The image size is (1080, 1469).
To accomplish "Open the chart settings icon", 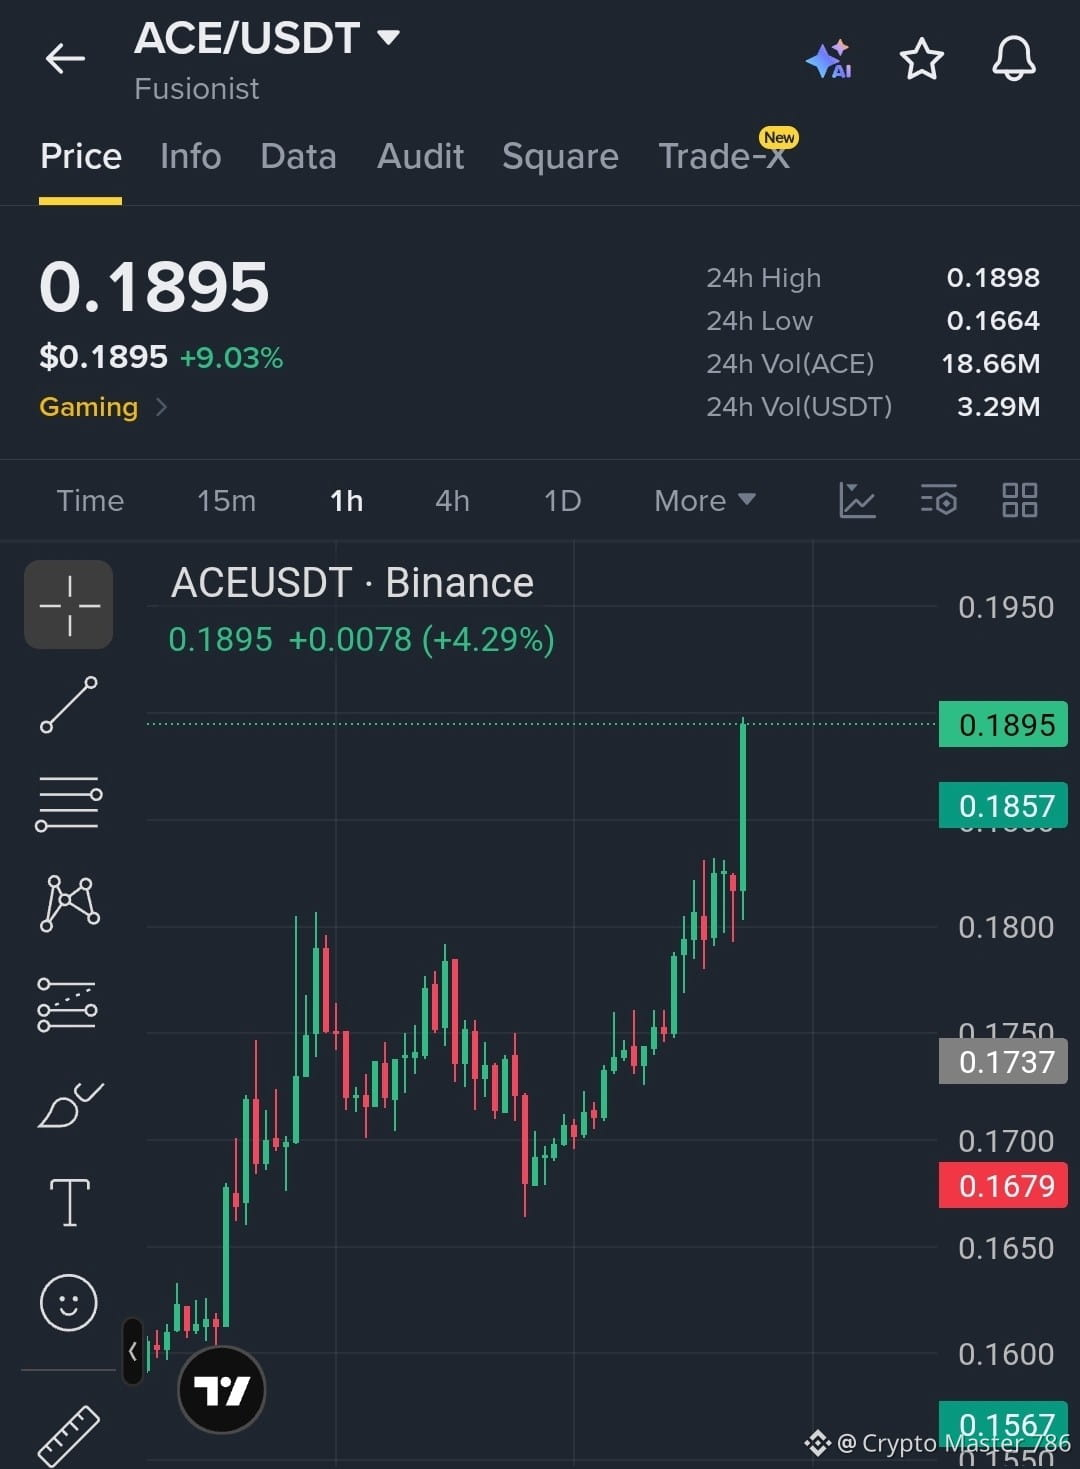I will [x=939, y=499].
